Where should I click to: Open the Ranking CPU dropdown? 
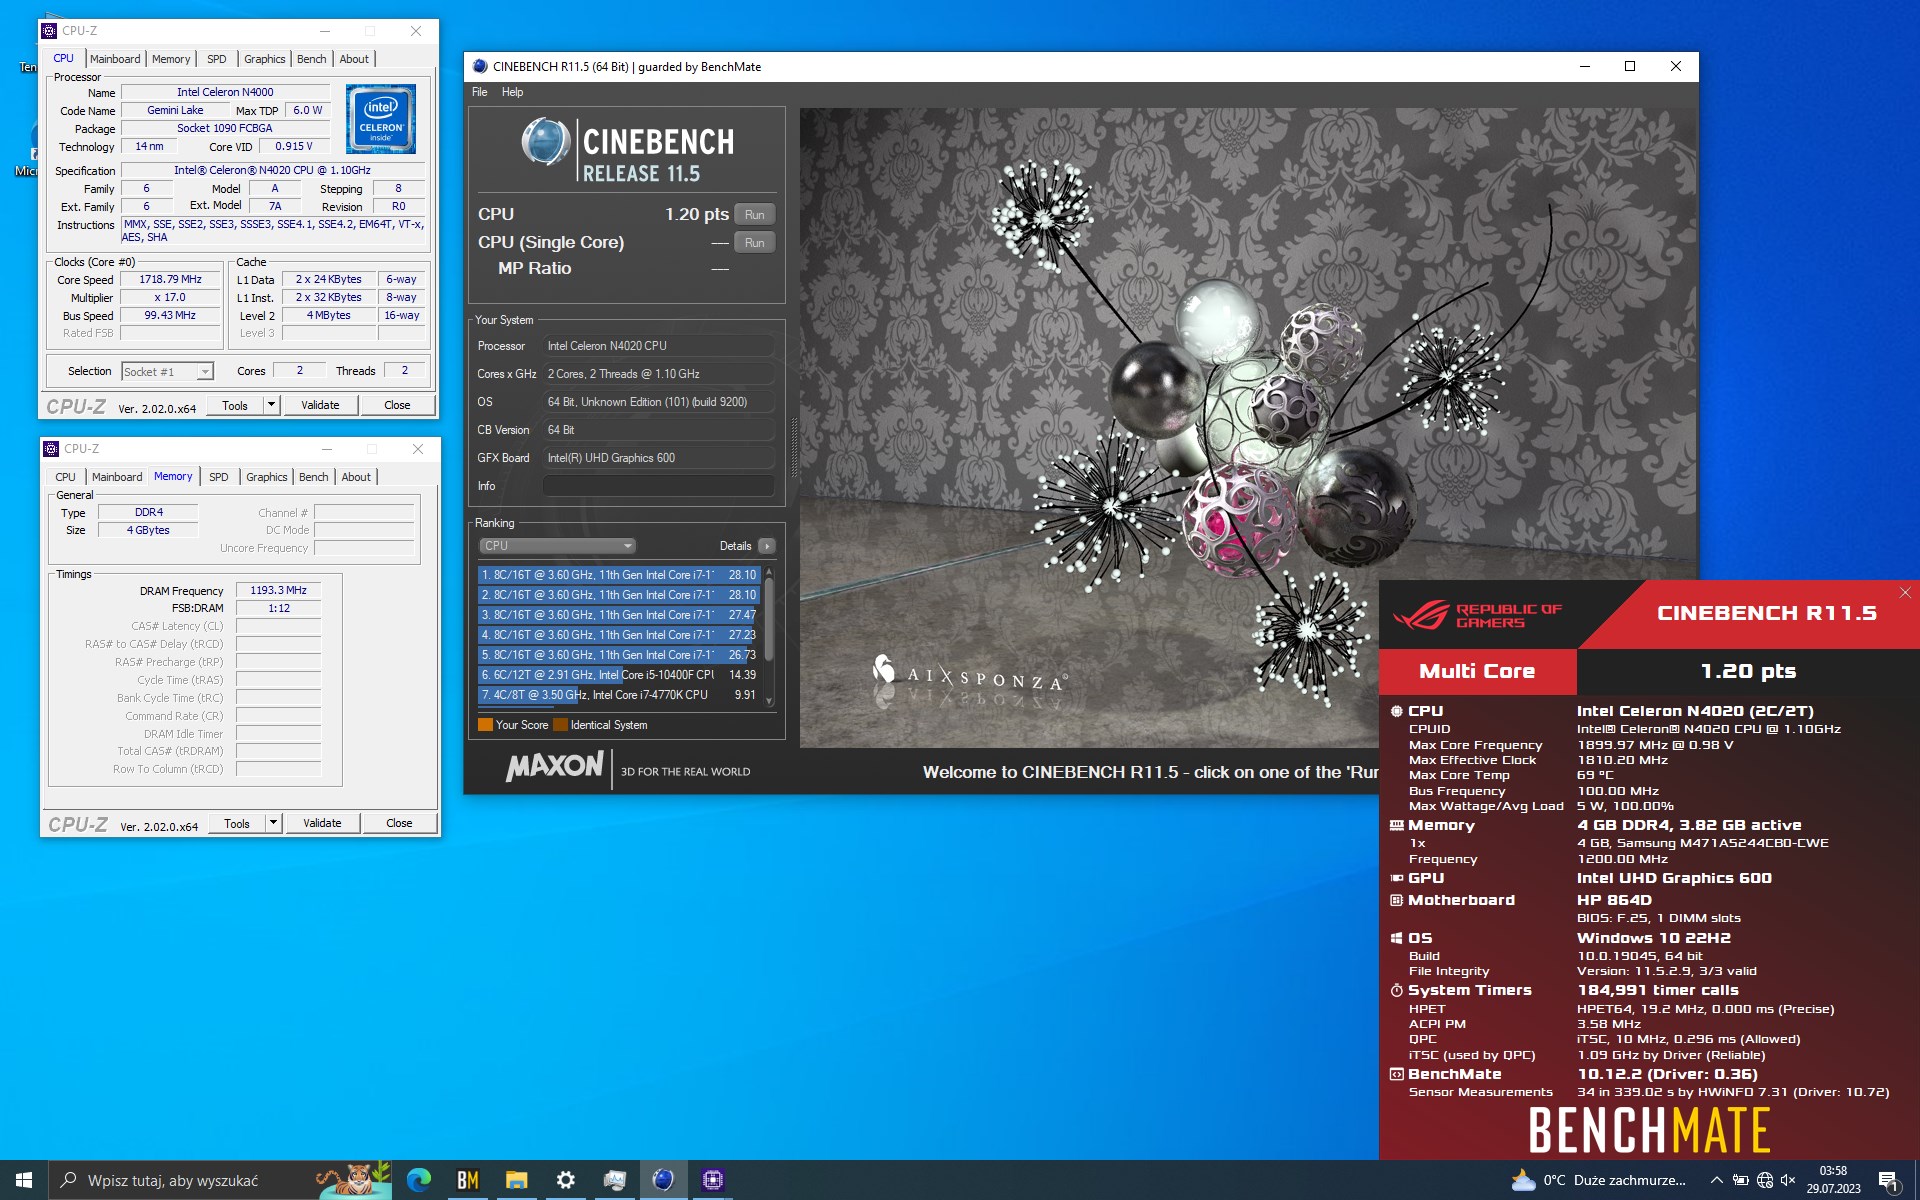coord(557,546)
